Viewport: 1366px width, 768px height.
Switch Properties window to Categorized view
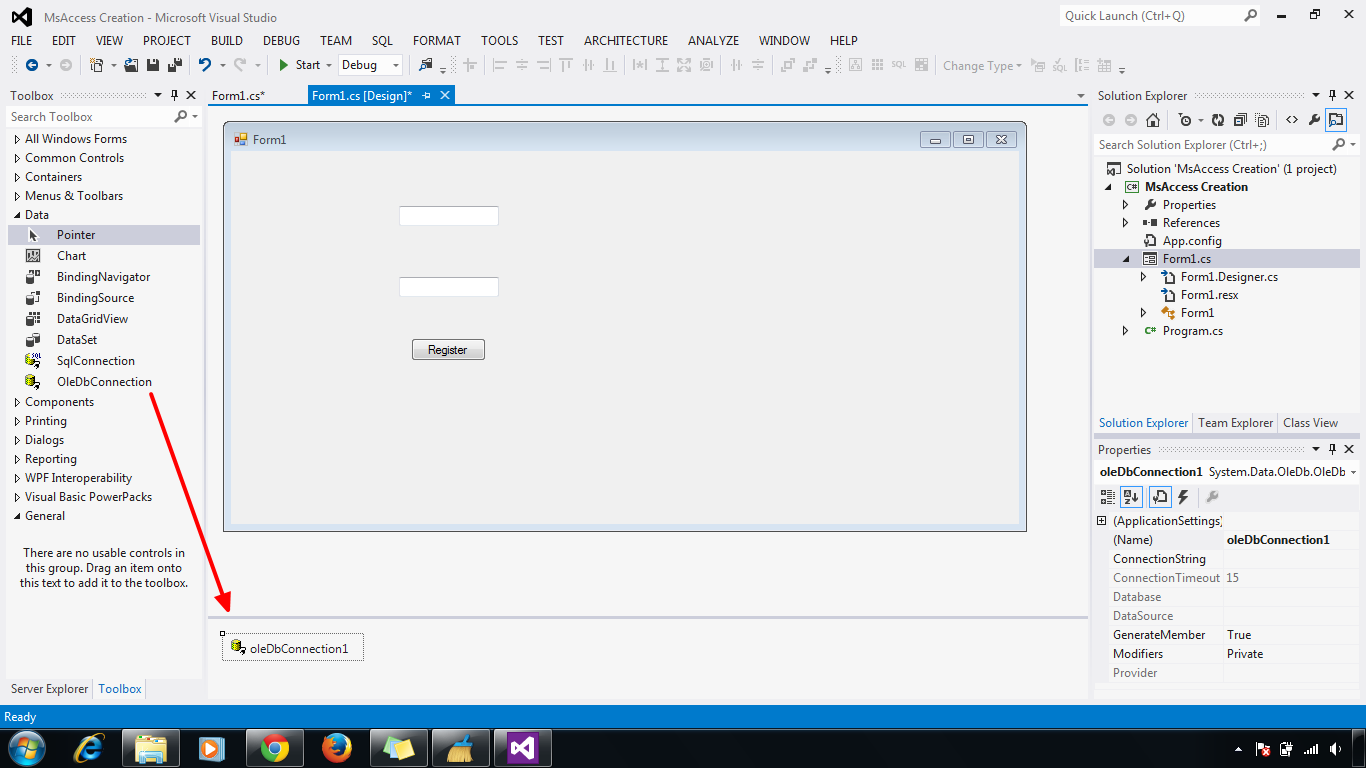tap(1107, 497)
